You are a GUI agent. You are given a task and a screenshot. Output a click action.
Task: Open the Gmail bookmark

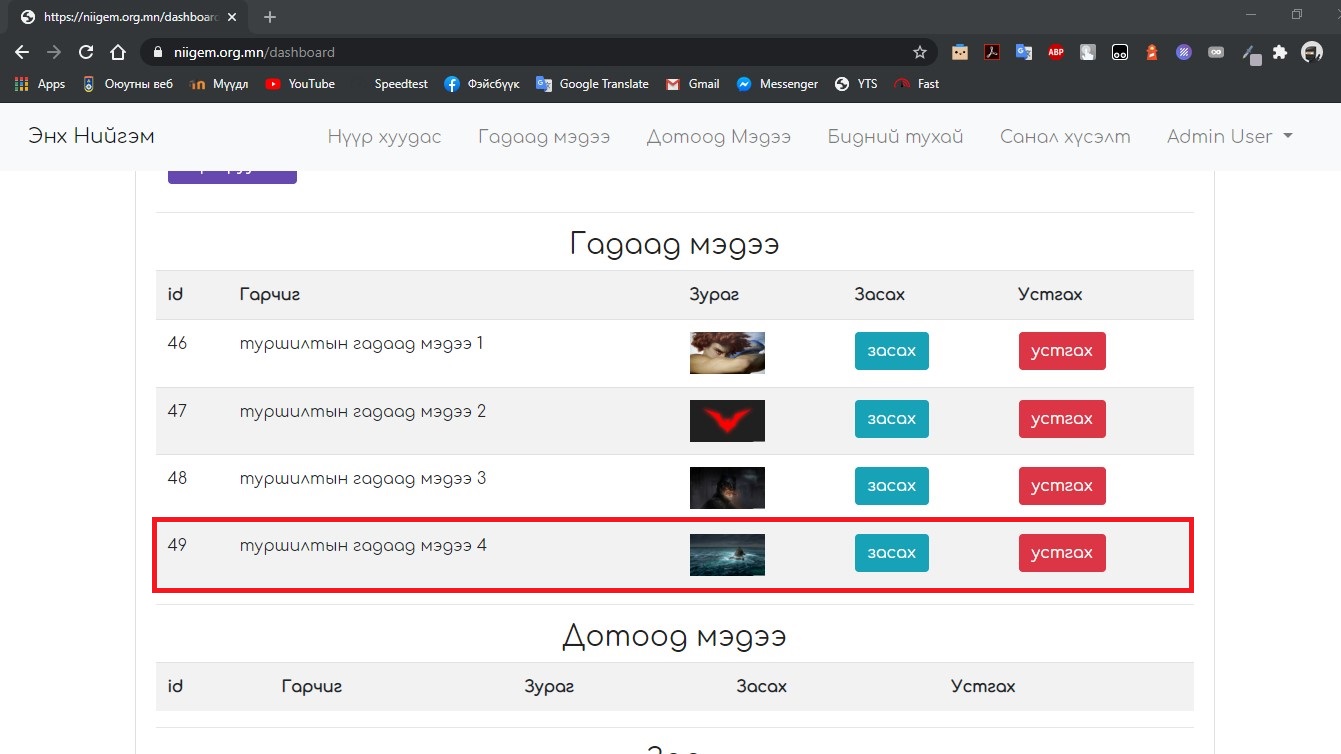692,84
